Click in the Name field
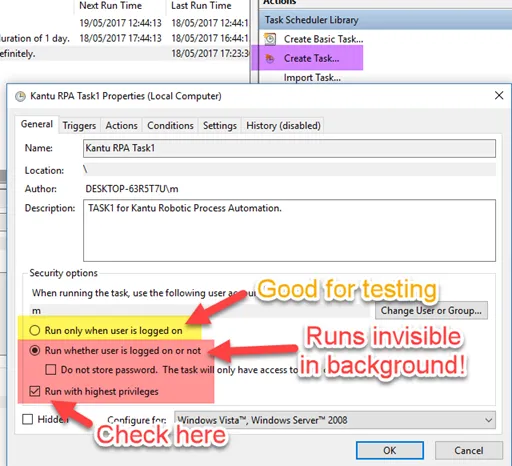This screenshot has width=512, height=466. 289,148
